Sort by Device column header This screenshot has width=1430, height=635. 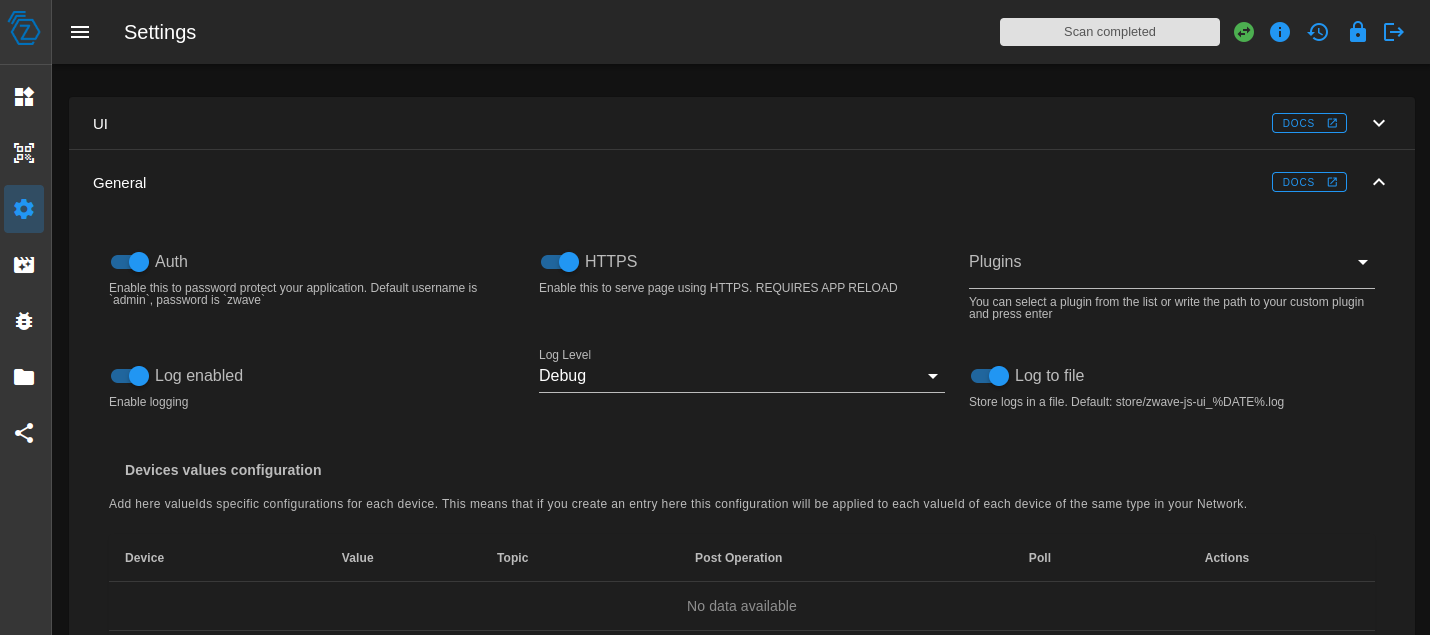pyautogui.click(x=144, y=558)
